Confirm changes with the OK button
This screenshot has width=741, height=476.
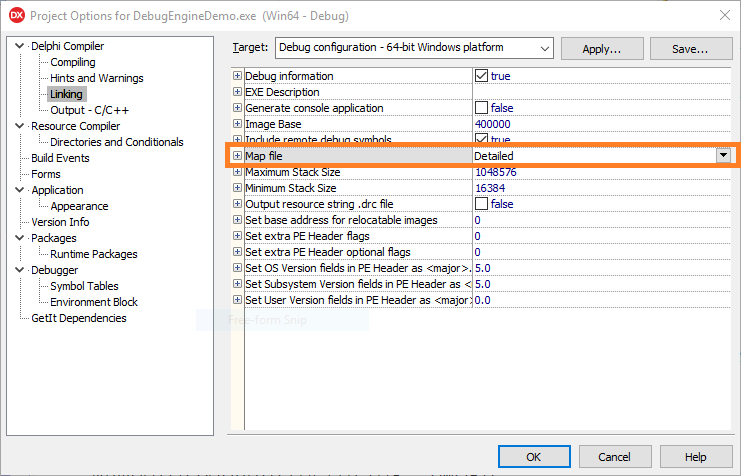534,457
